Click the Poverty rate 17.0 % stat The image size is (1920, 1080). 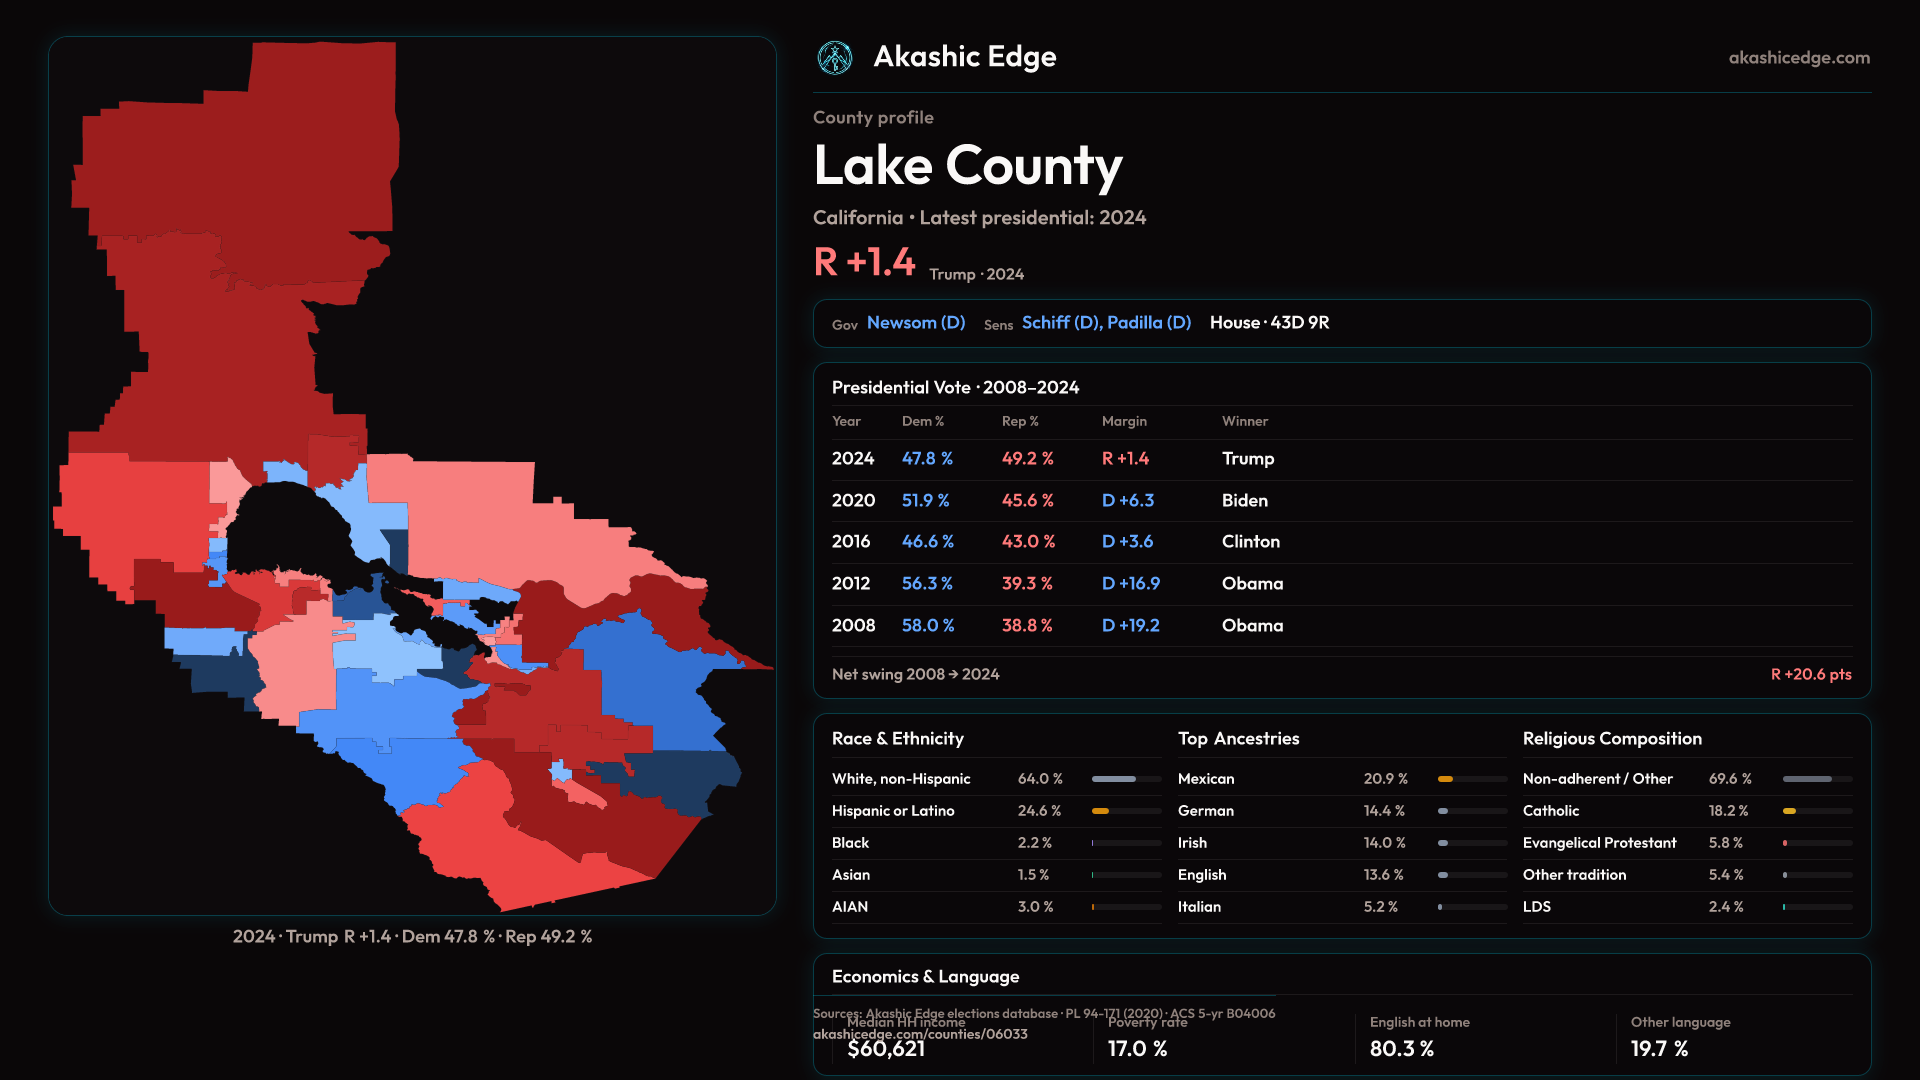(x=1137, y=1049)
